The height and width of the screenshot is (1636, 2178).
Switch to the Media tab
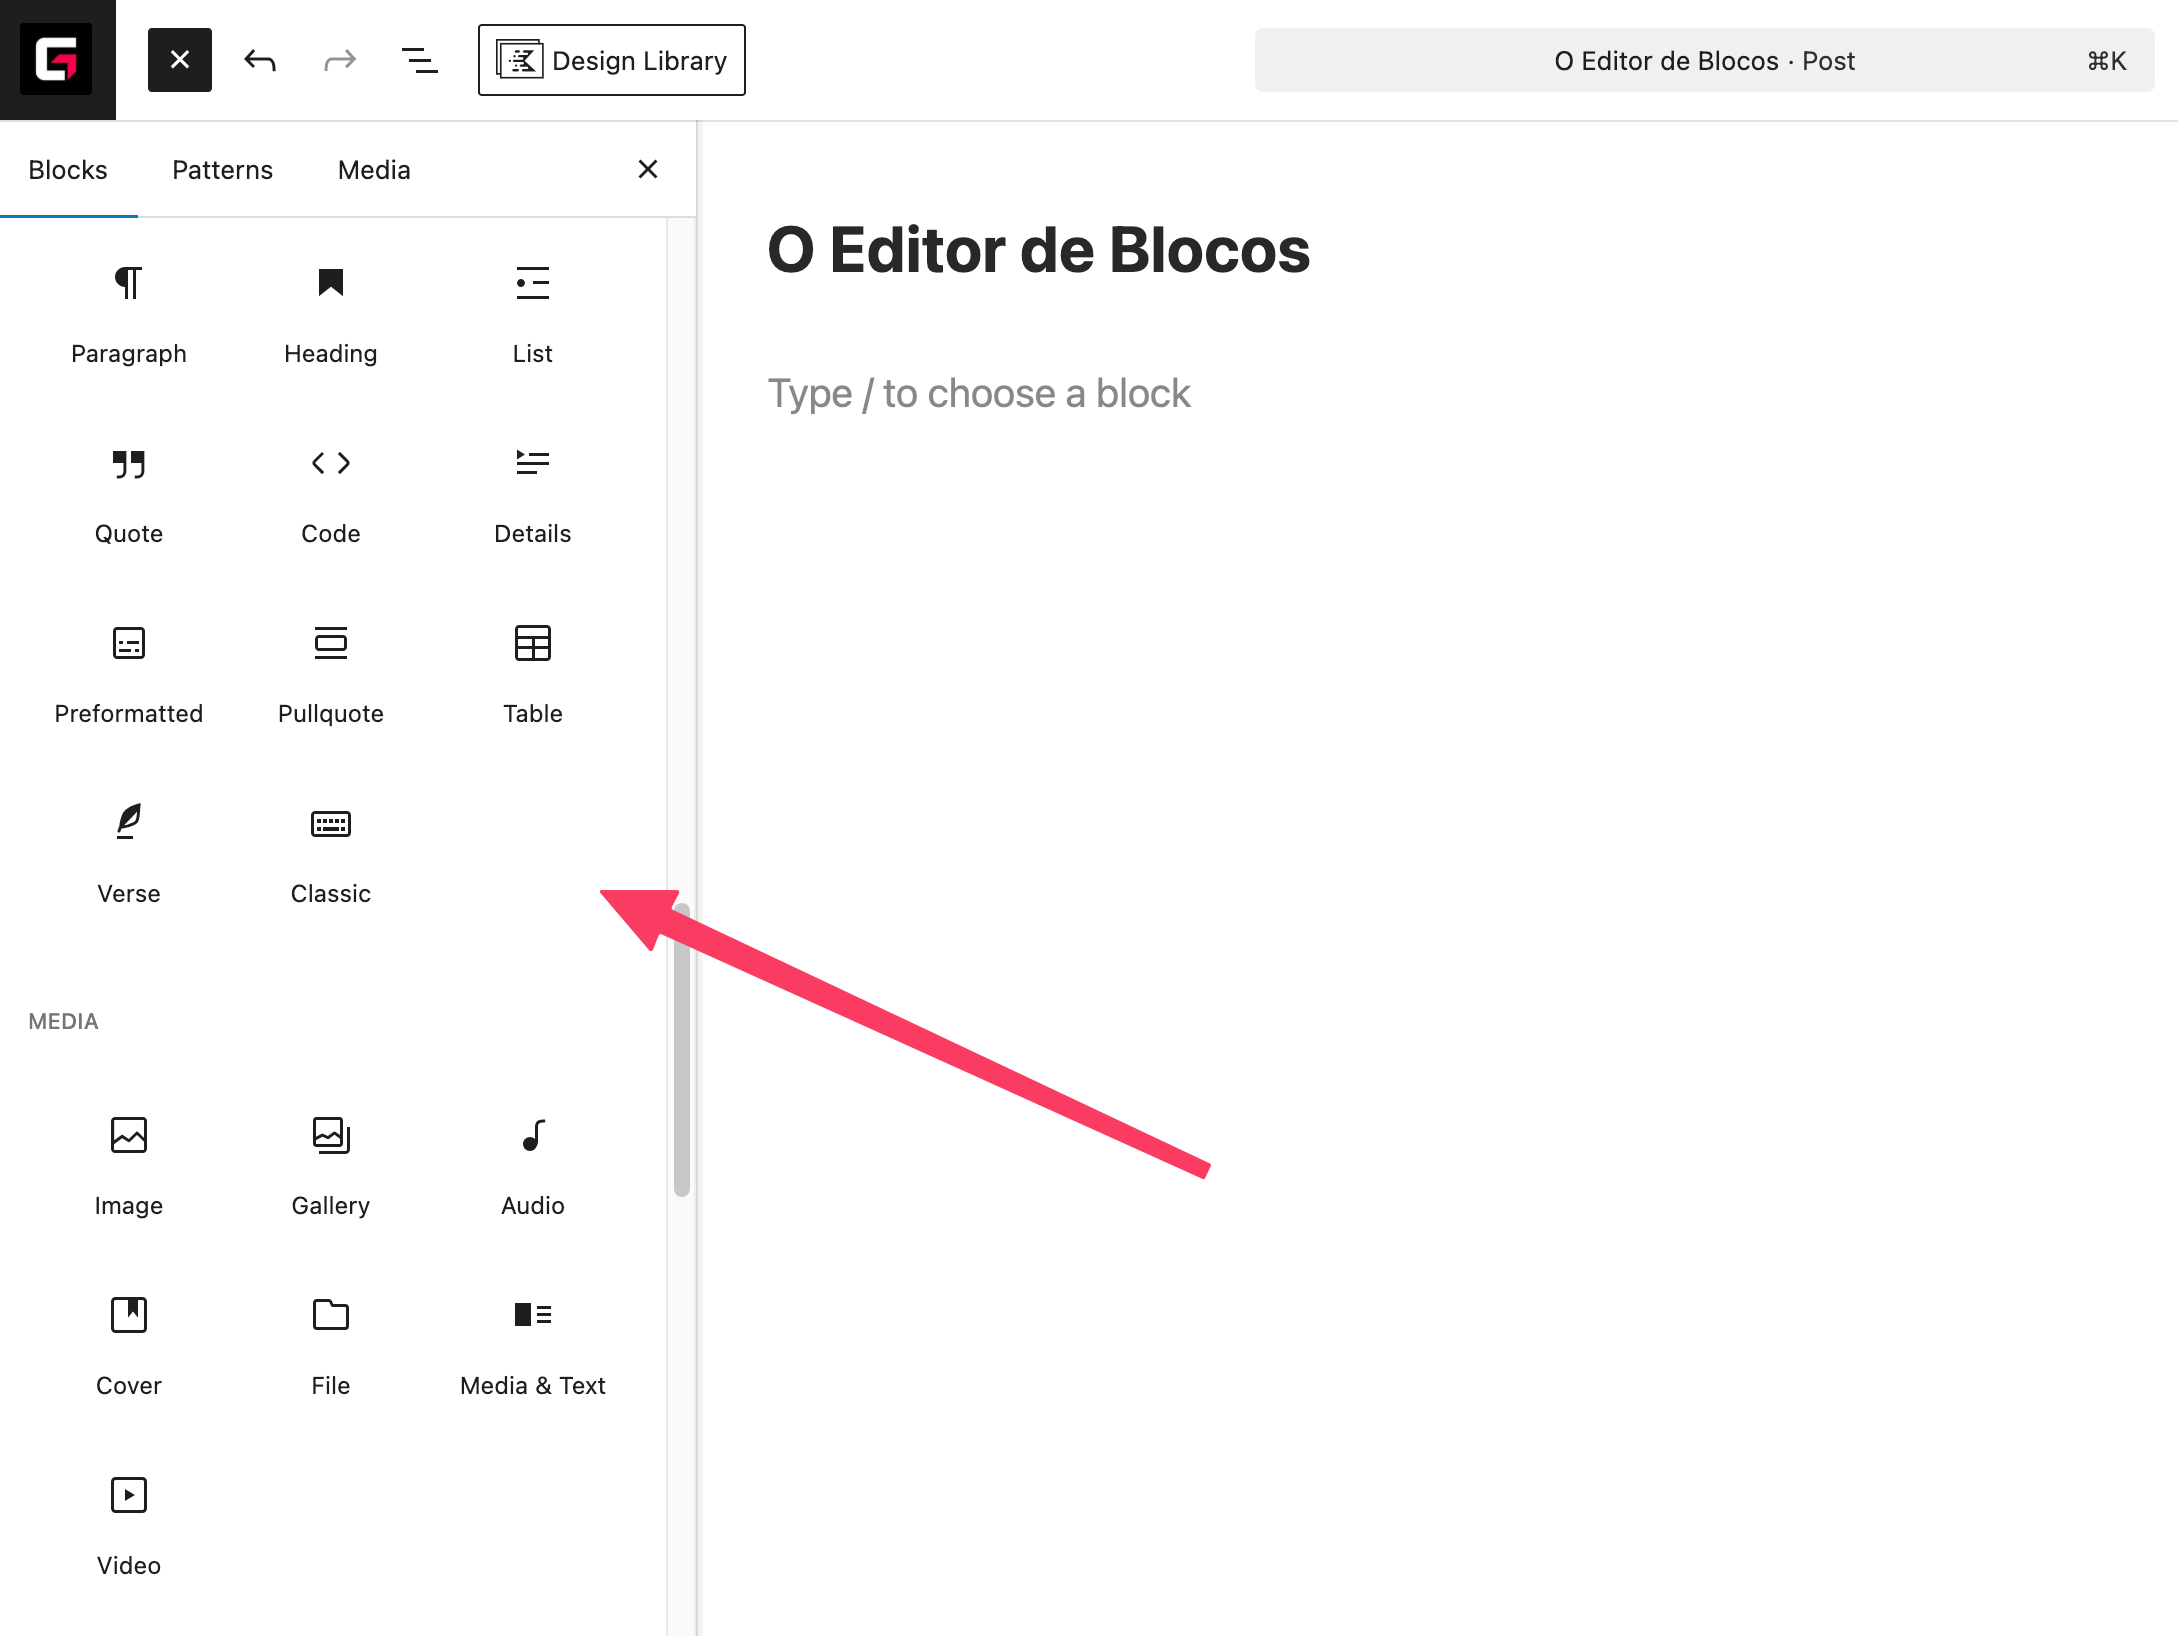373,169
